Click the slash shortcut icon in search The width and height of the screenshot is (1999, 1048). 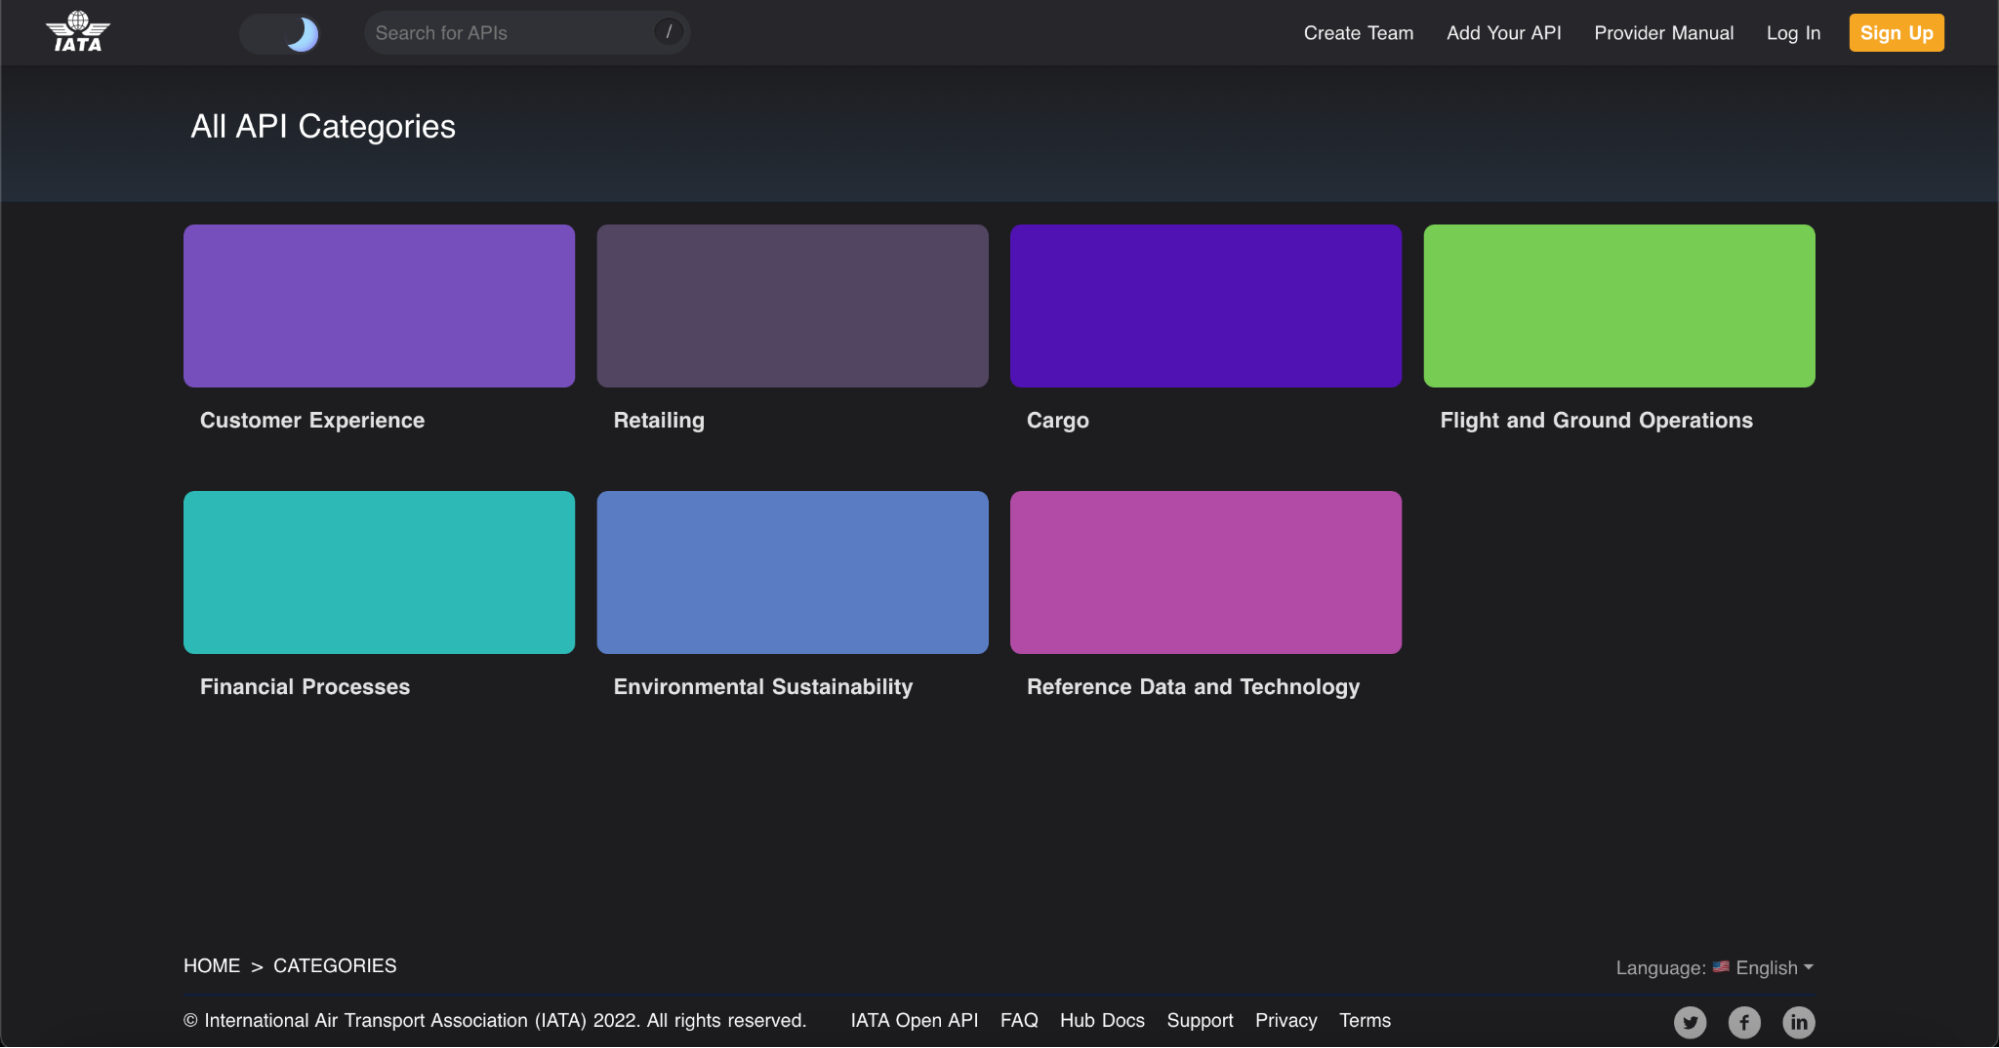pos(668,32)
